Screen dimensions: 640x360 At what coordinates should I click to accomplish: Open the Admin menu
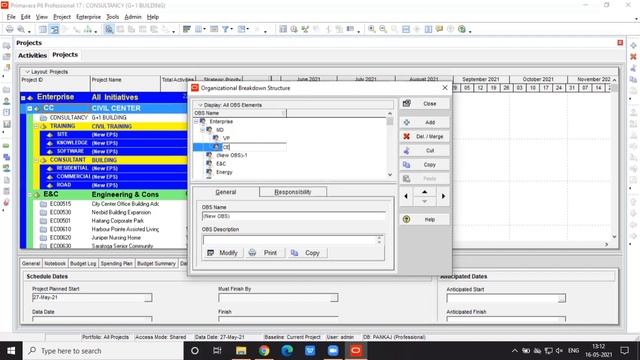click(x=133, y=17)
